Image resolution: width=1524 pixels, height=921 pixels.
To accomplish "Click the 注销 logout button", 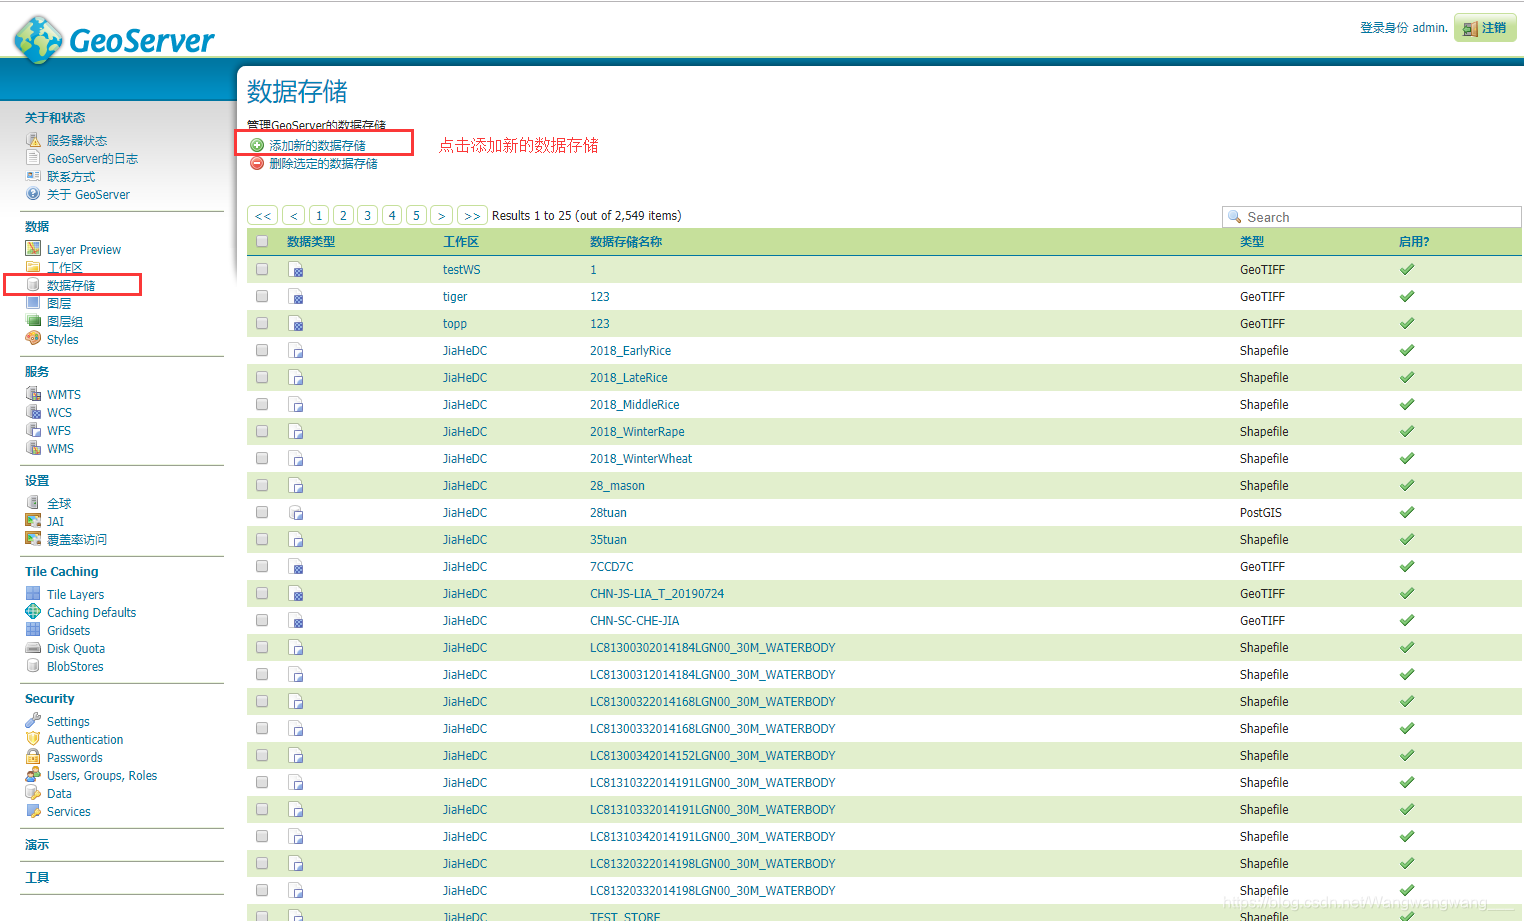I will pyautogui.click(x=1485, y=28).
